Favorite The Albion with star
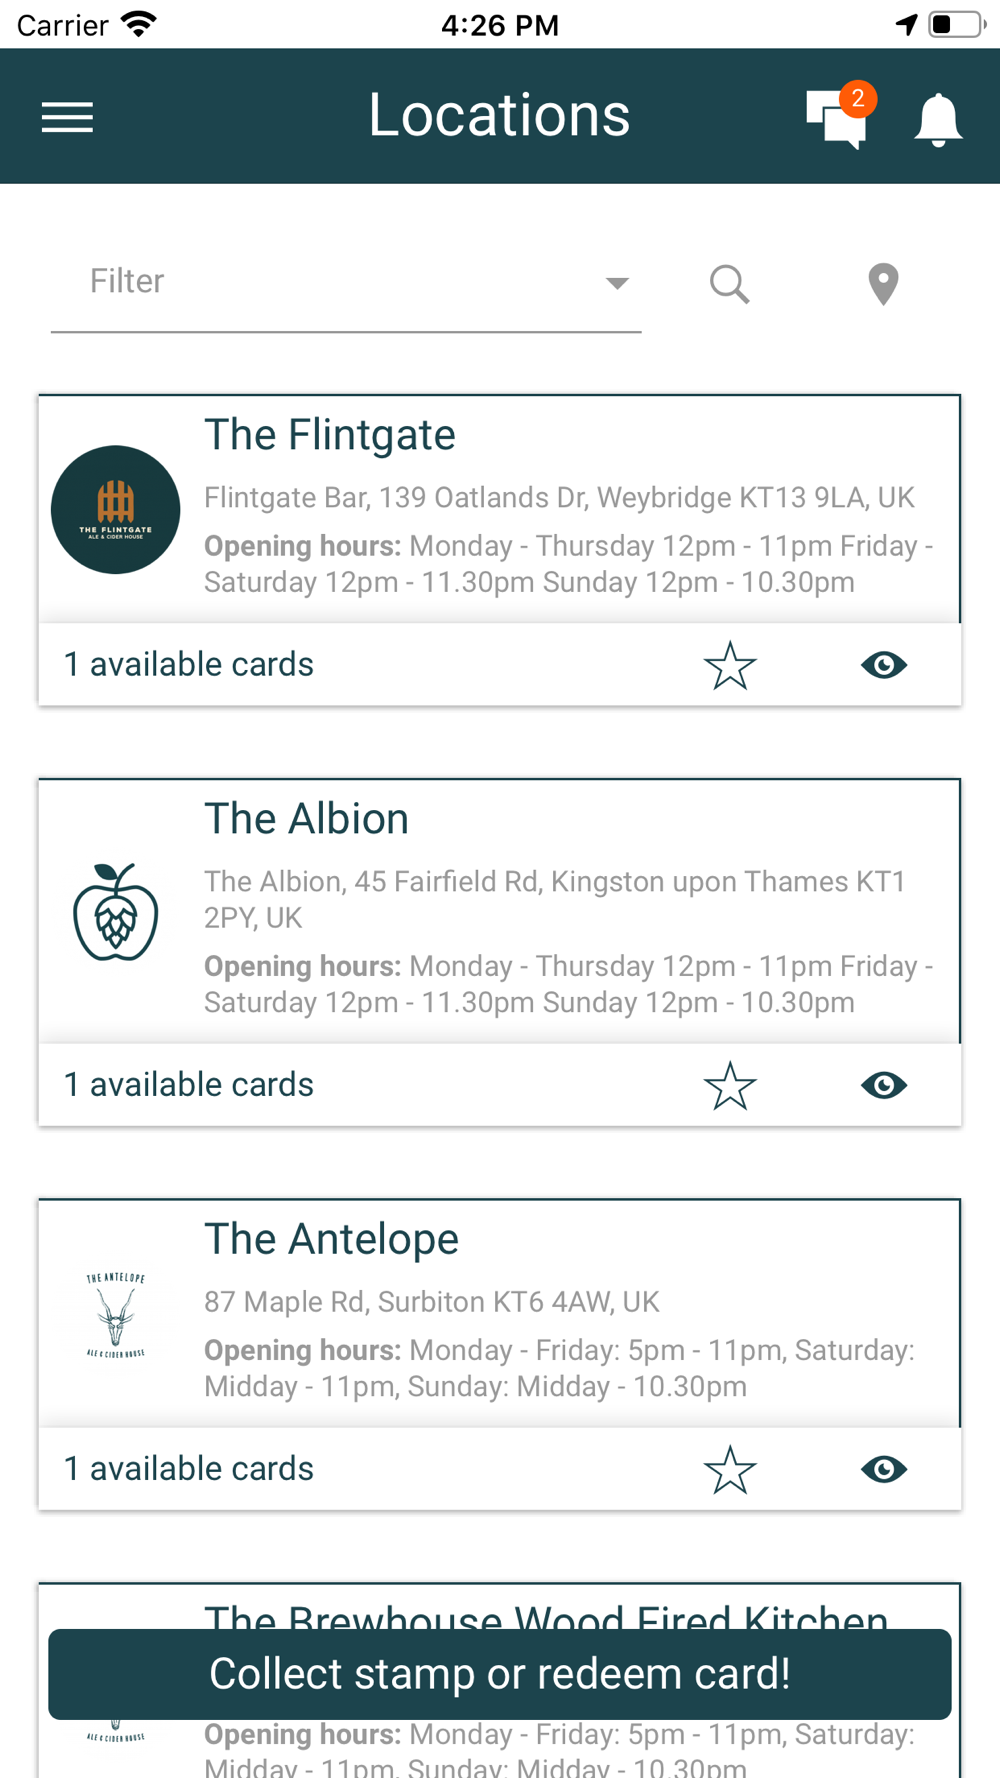Screen dimensions: 1000x1778 tap(730, 1085)
